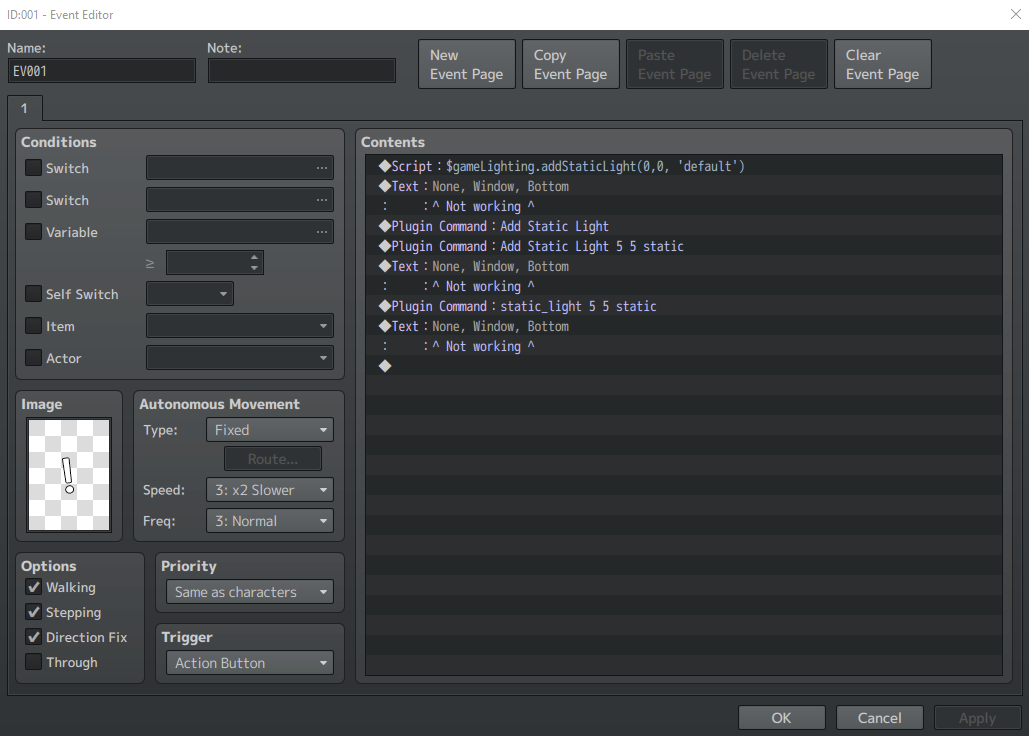Enable the Actor condition checkbox
Image resolution: width=1029 pixels, height=736 pixels.
pos(33,358)
